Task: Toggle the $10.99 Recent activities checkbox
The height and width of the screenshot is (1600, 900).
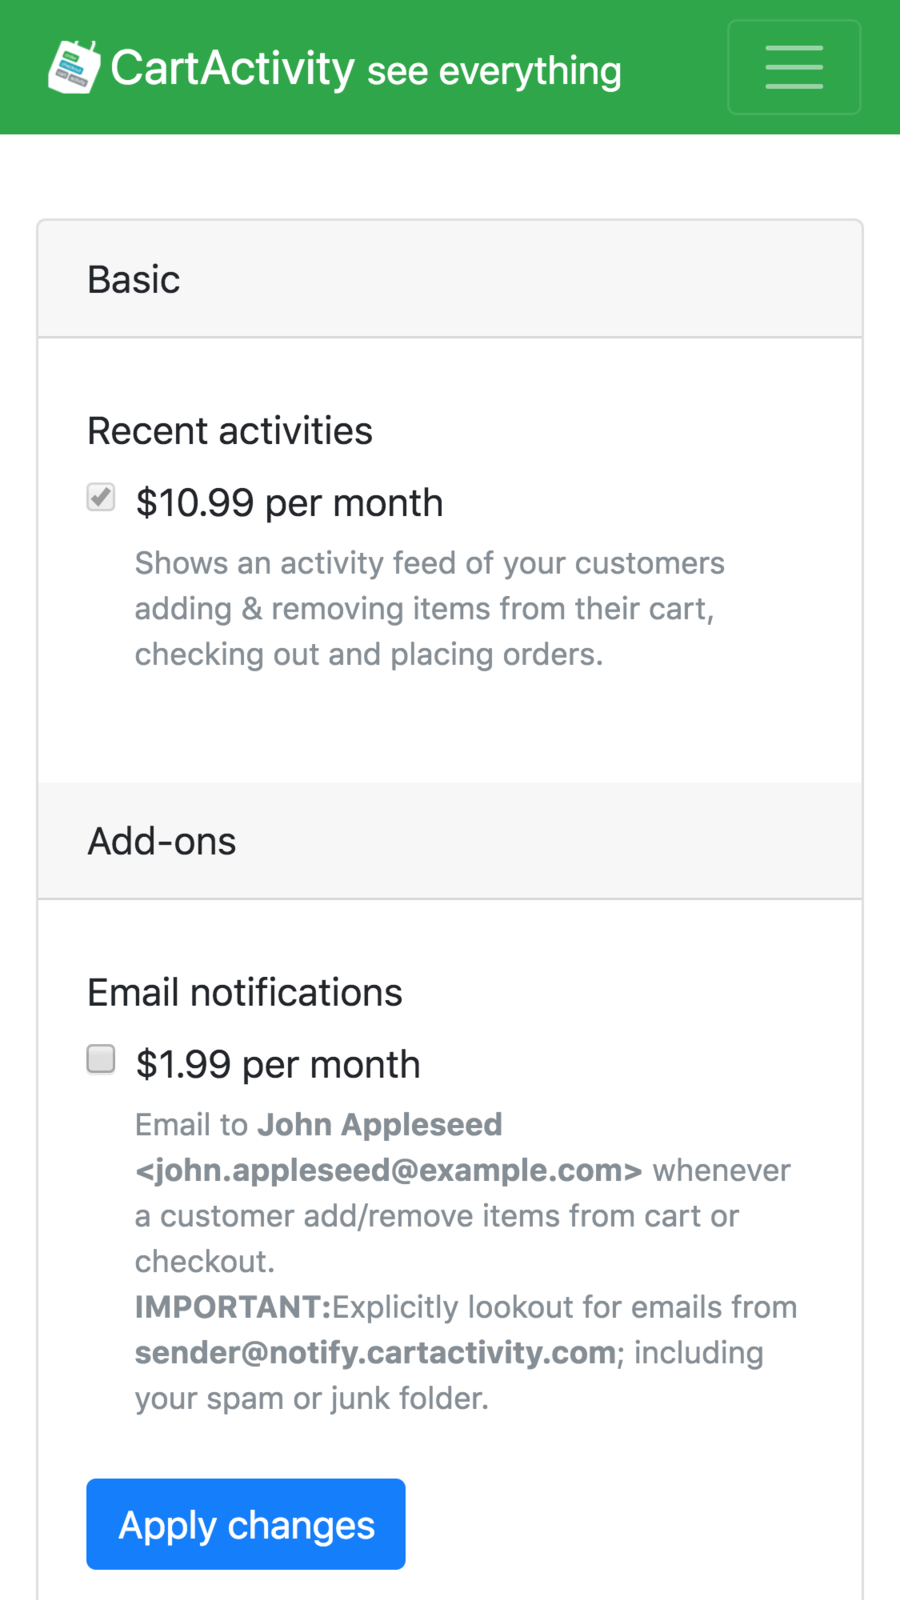Action: coord(101,497)
